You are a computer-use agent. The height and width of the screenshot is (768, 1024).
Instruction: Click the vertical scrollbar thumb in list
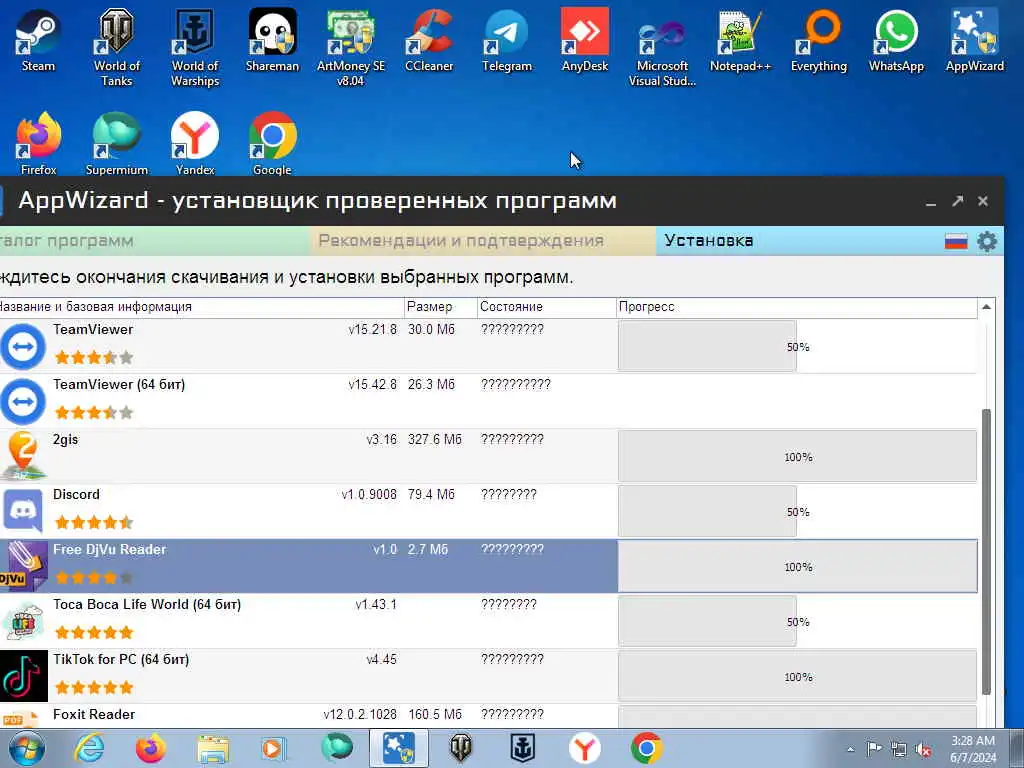[986, 552]
